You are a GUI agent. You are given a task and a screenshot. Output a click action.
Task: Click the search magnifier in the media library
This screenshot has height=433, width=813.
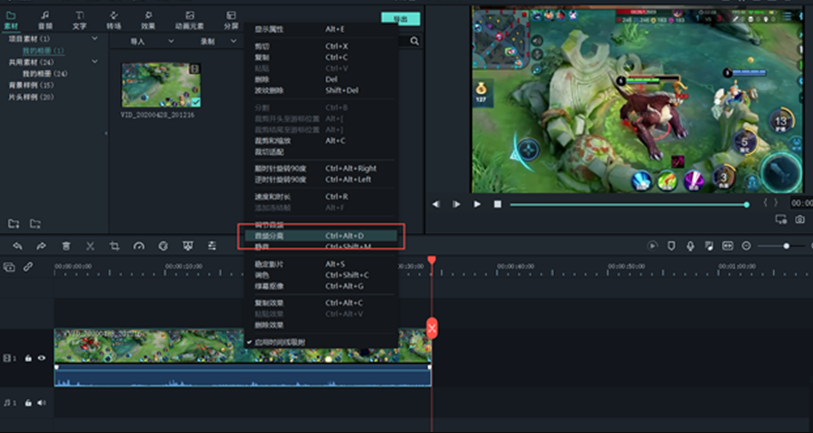coord(414,41)
